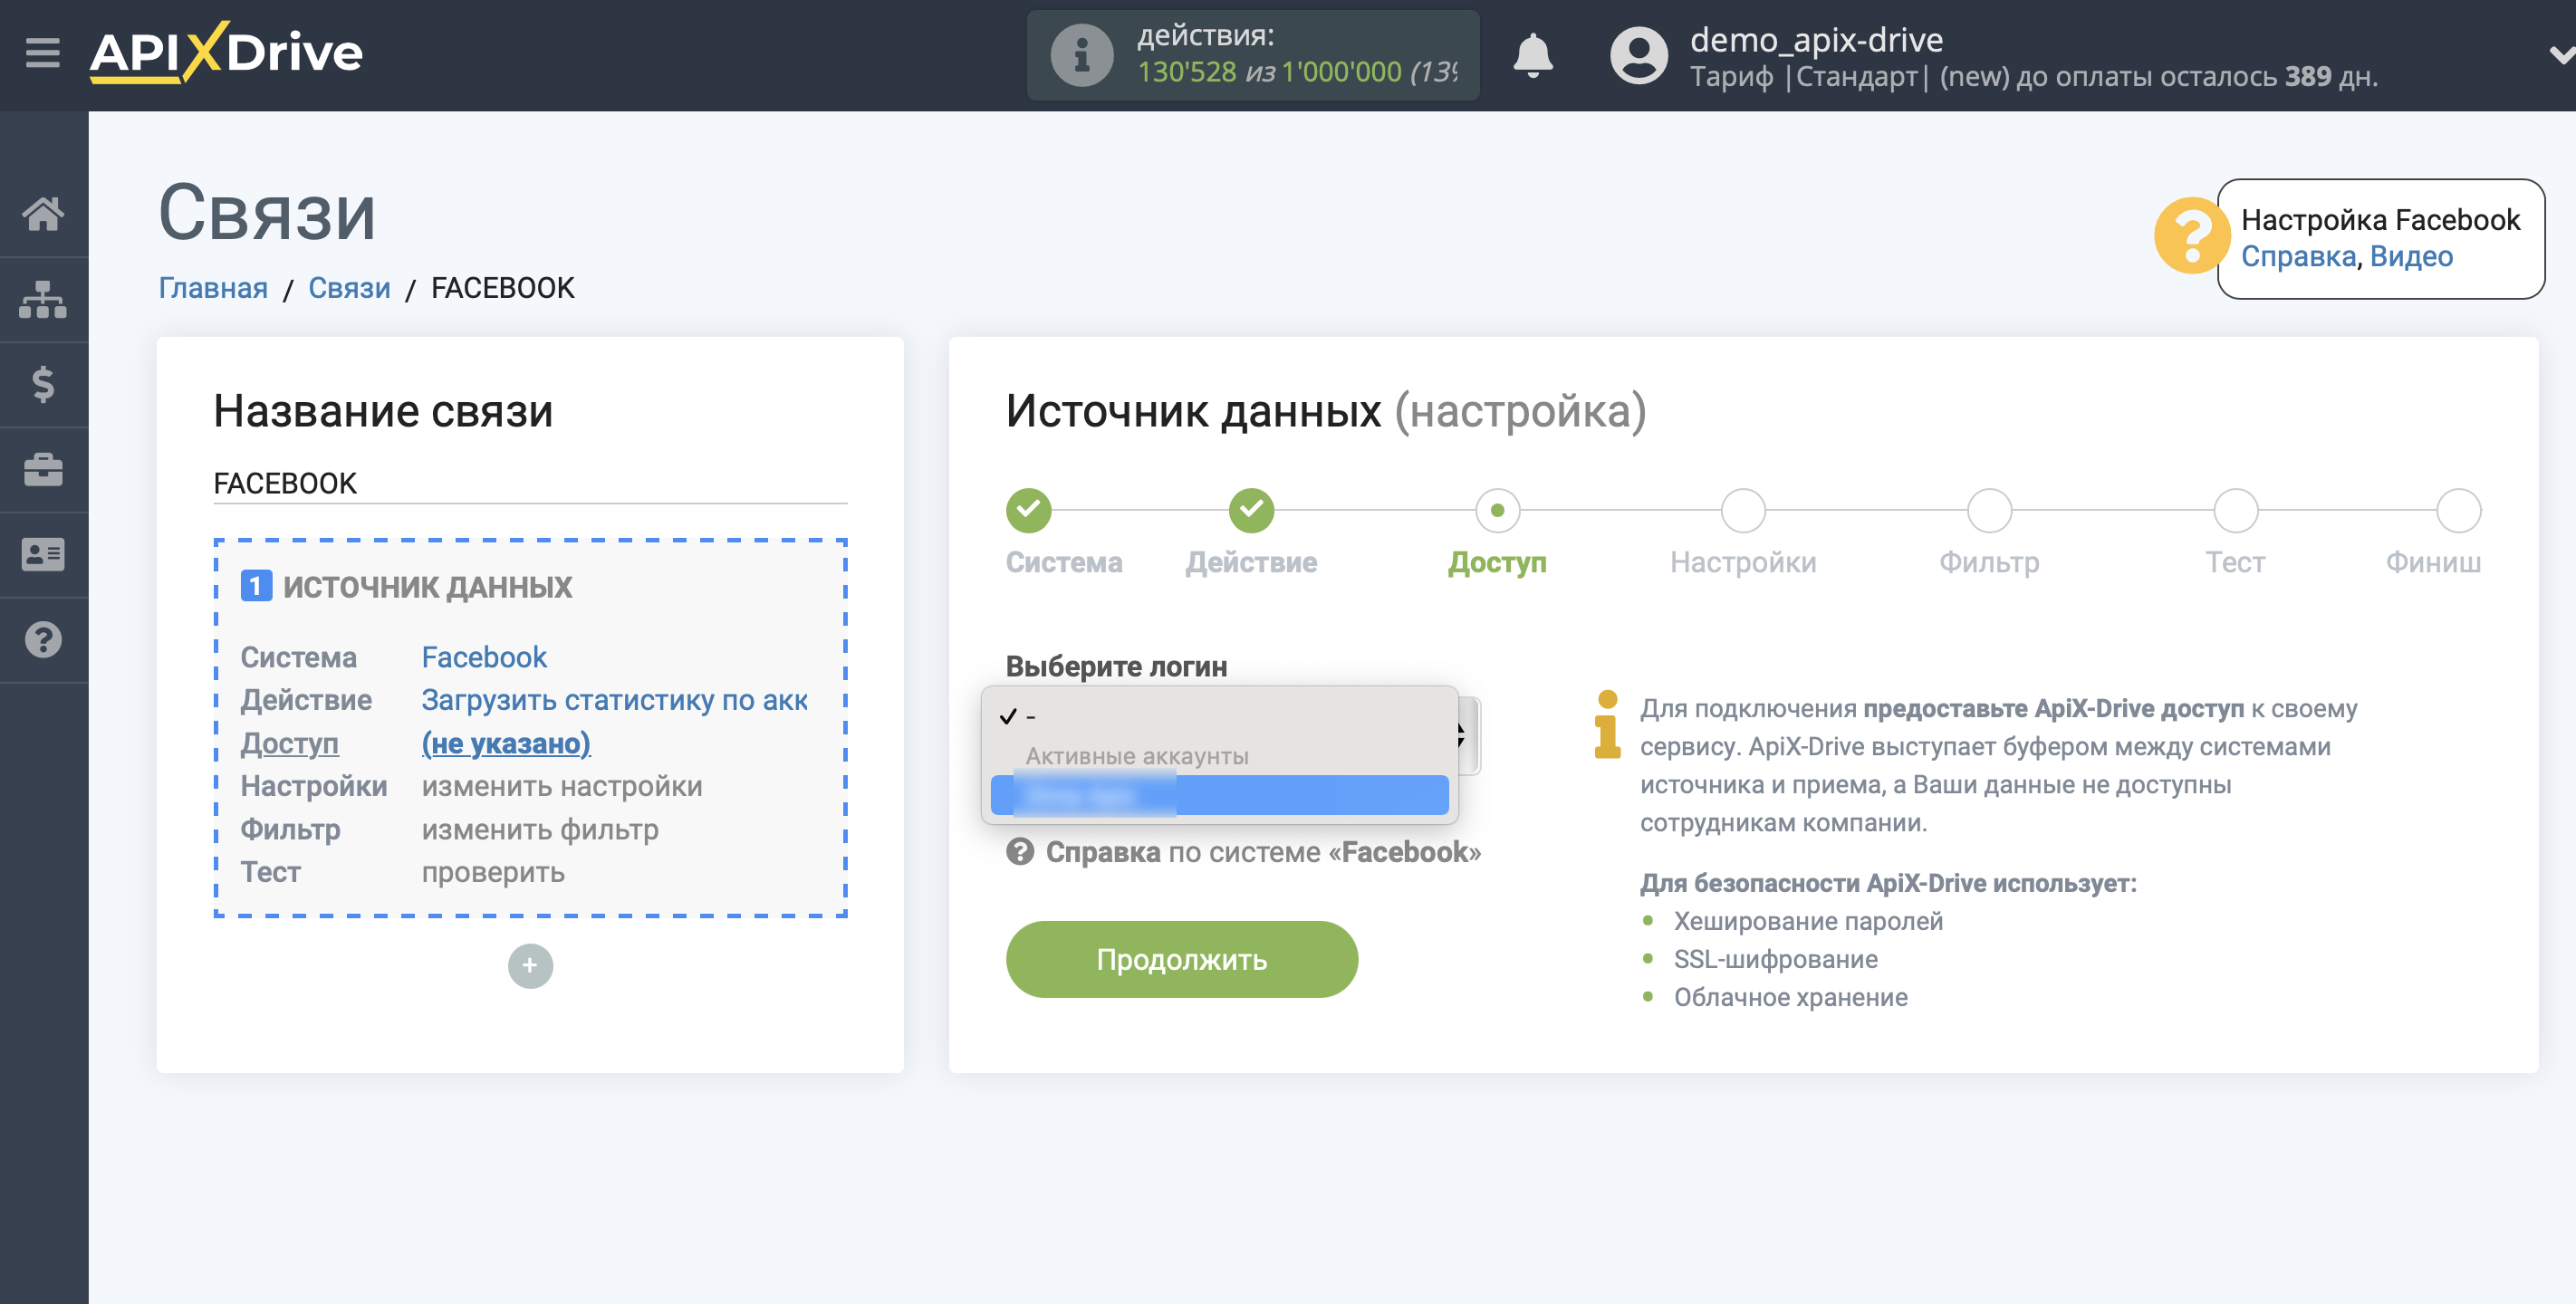
Task: Open the Видео link in Facebook setup
Action: pos(2411,257)
